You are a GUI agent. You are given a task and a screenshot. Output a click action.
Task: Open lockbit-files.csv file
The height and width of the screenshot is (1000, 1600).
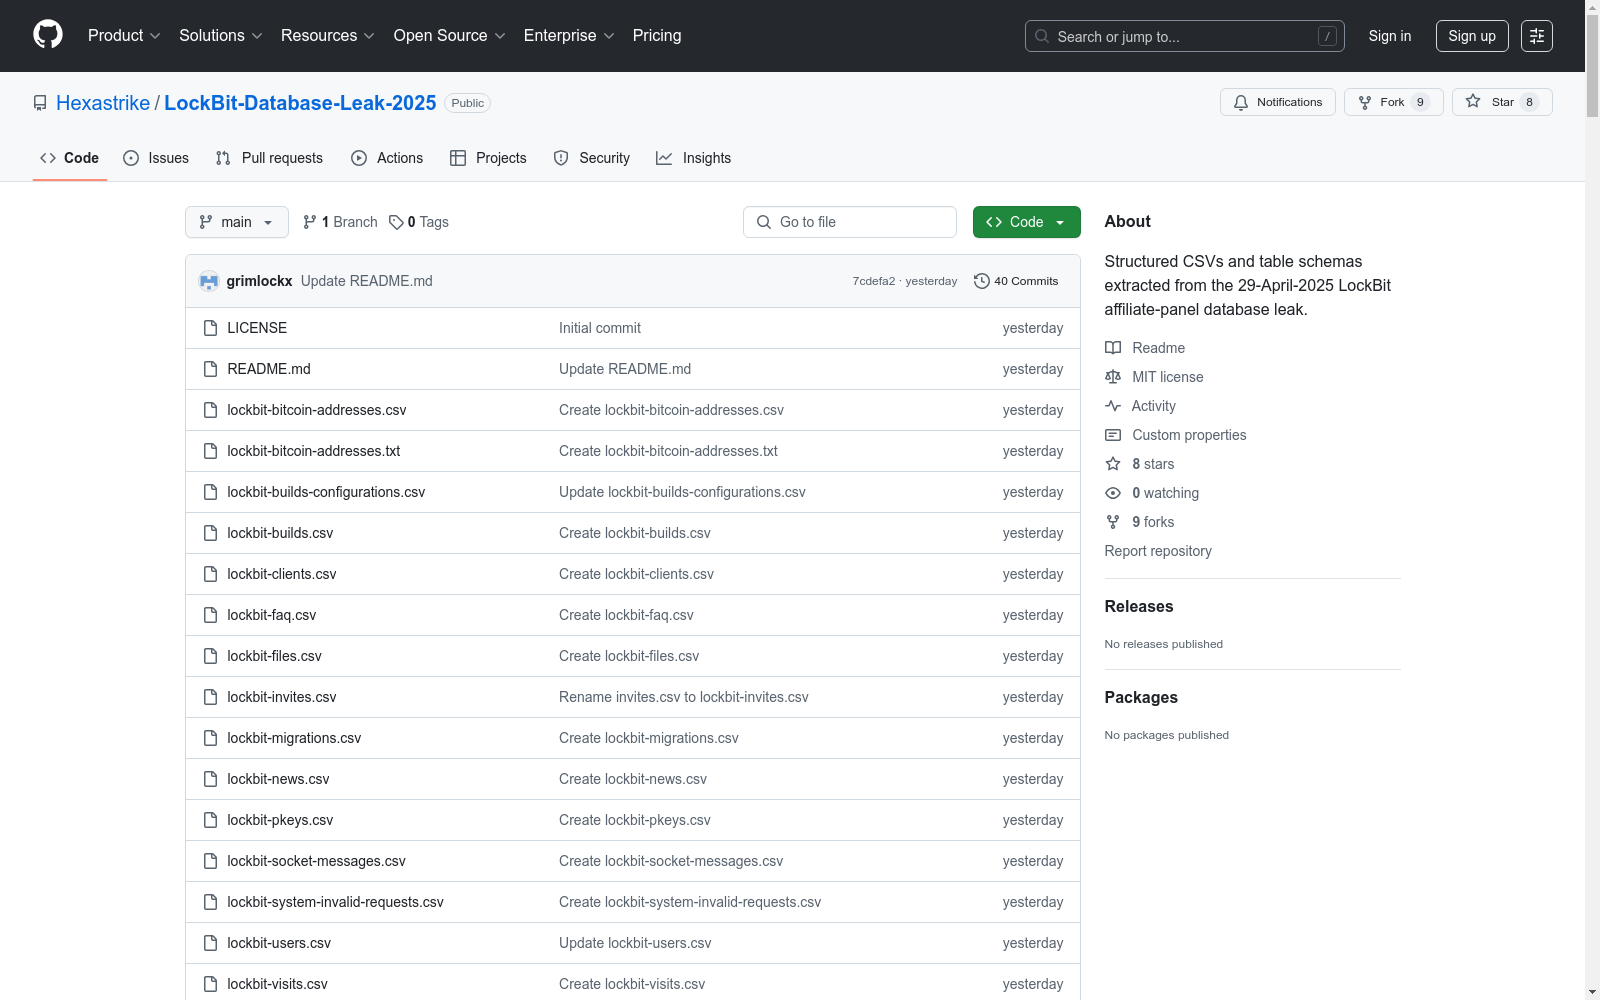tap(275, 656)
